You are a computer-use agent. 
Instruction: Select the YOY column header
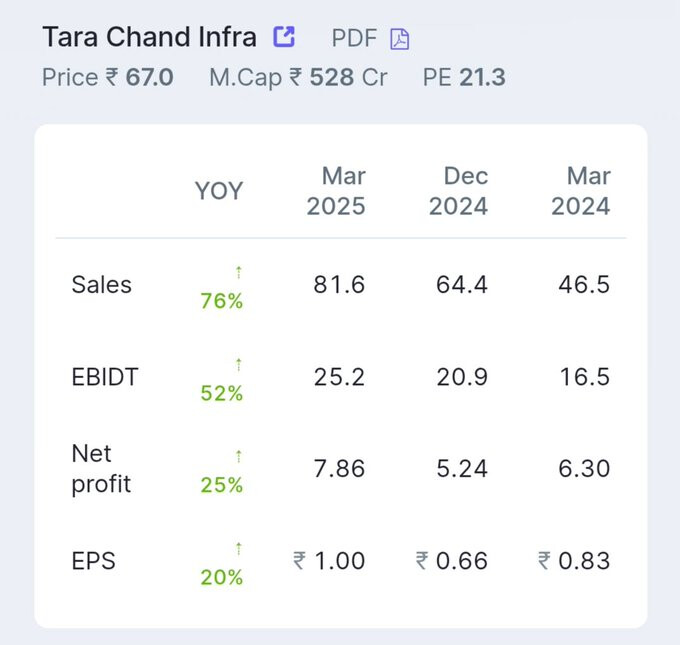(219, 191)
